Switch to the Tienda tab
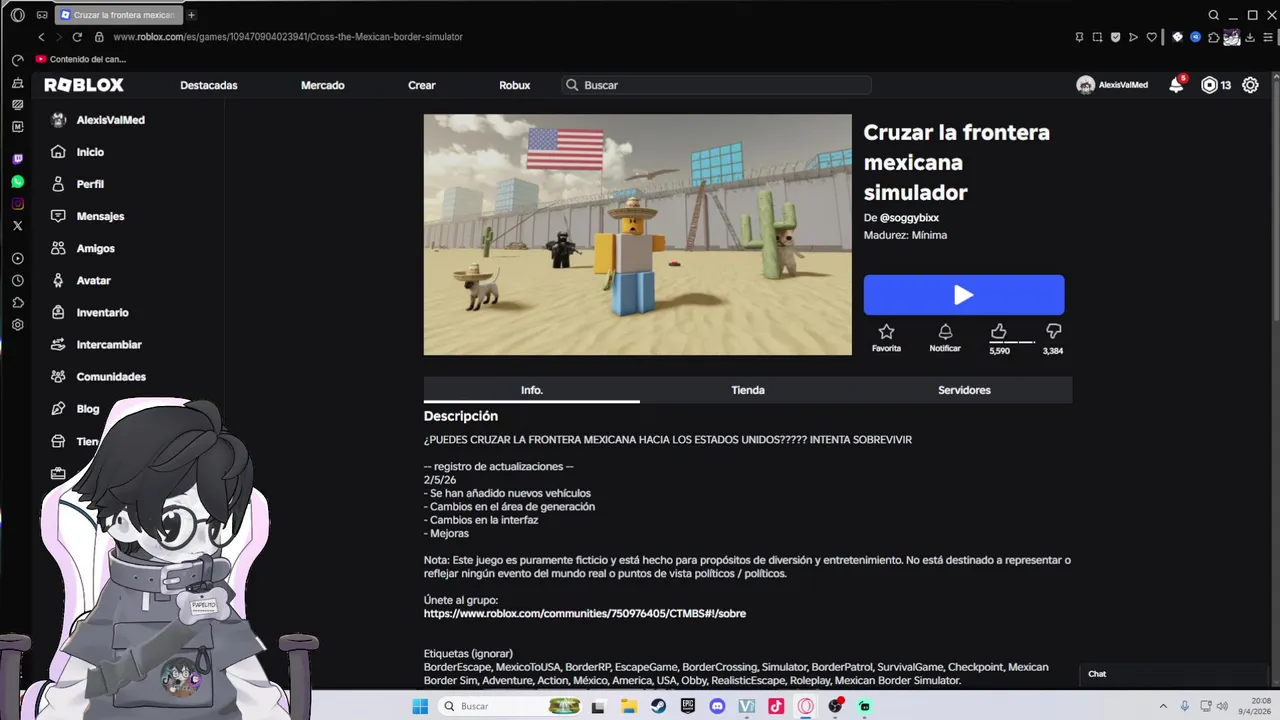1280x720 pixels. [x=748, y=390]
